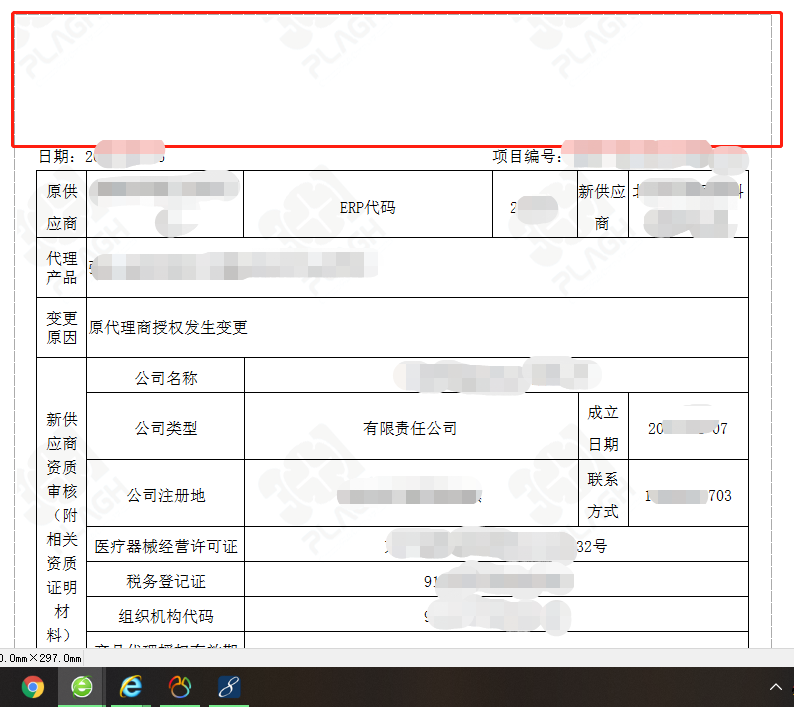The height and width of the screenshot is (707, 794).
Task: Click the 新供应商 header cell
Action: [x=603, y=204]
